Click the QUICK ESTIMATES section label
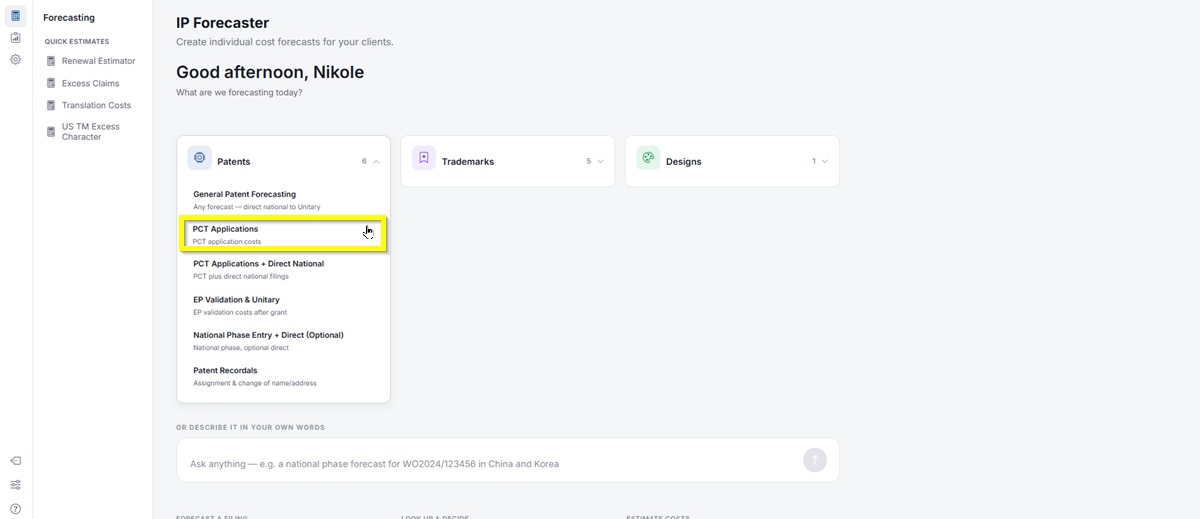The height and width of the screenshot is (519, 1200). 77,42
